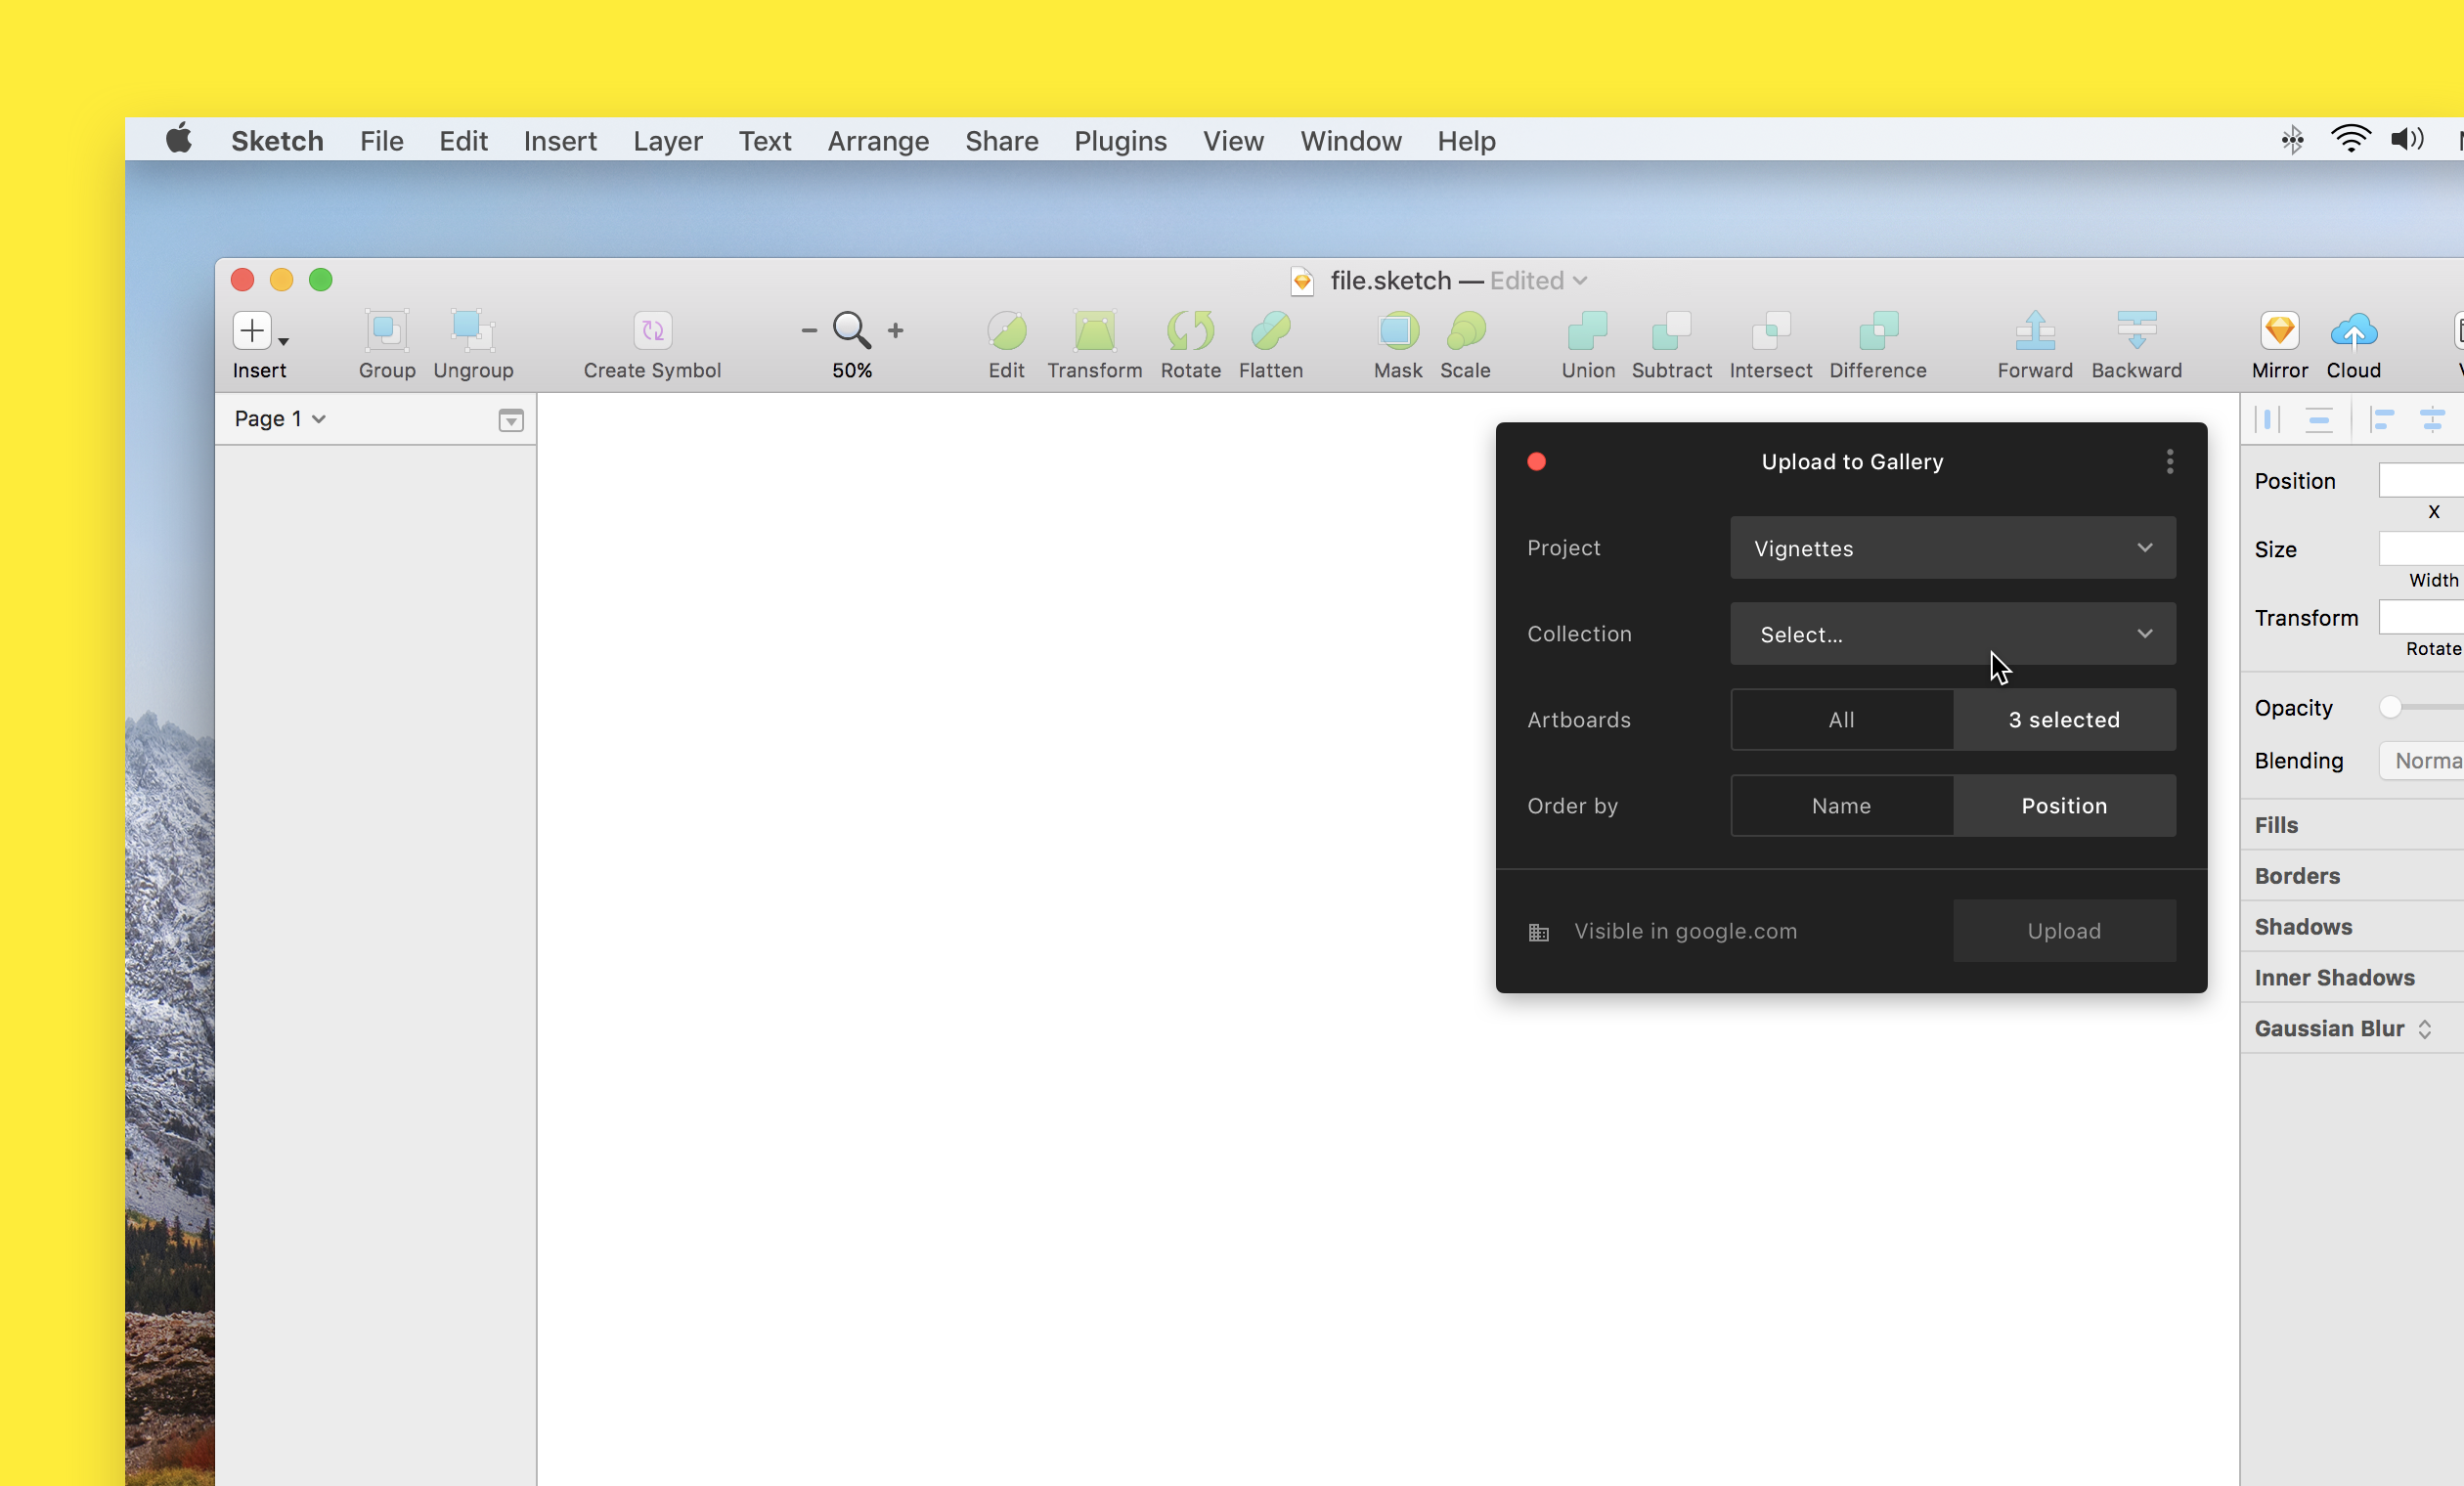Order artboards by Name
Screen dimensions: 2464x1486
click(x=1841, y=805)
